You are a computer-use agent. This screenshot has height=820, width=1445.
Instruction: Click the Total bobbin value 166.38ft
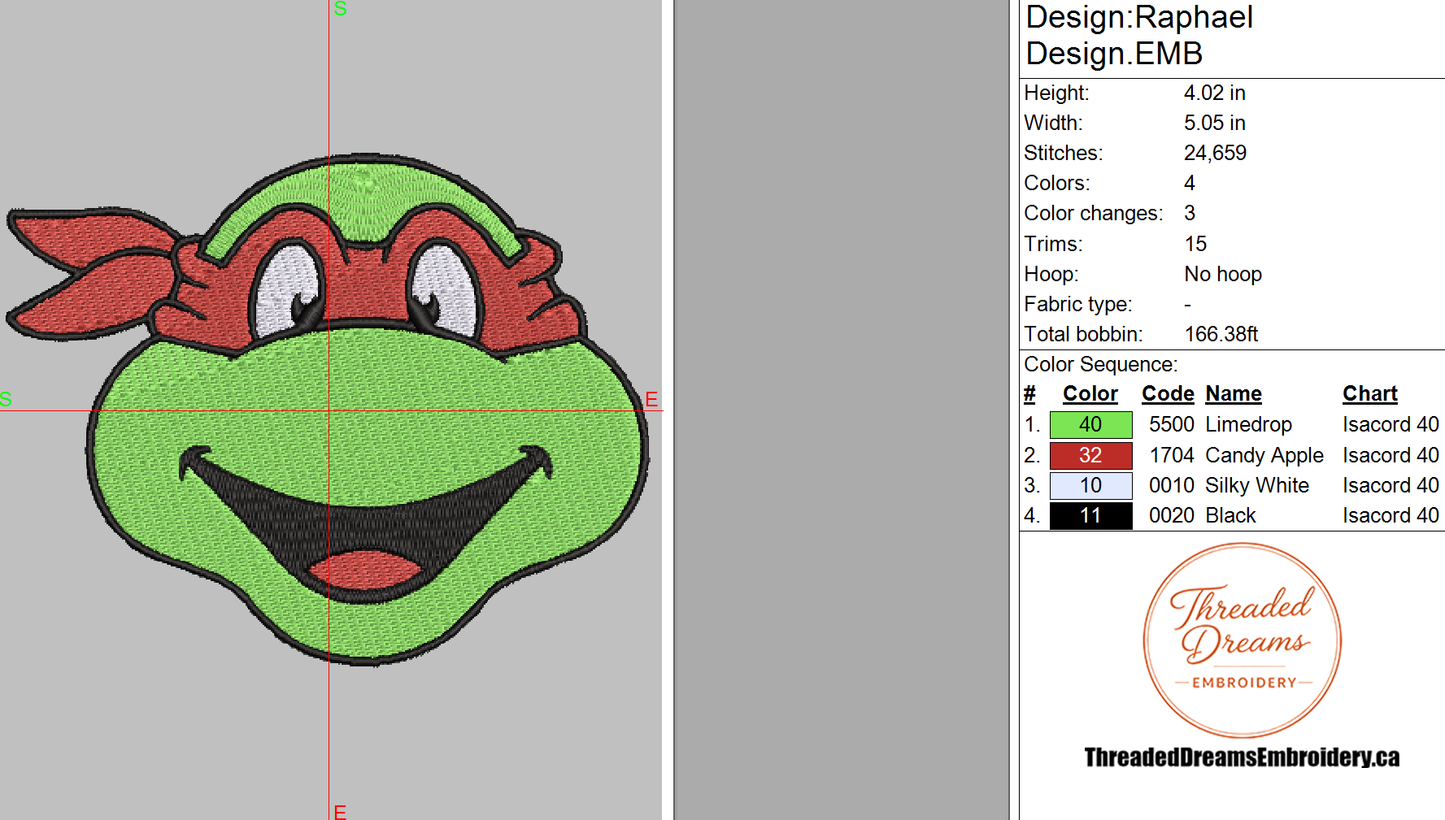click(1221, 334)
